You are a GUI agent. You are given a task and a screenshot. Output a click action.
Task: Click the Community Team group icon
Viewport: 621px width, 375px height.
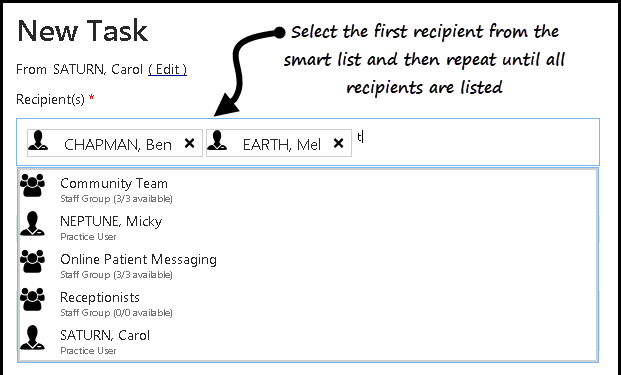pyautogui.click(x=32, y=185)
